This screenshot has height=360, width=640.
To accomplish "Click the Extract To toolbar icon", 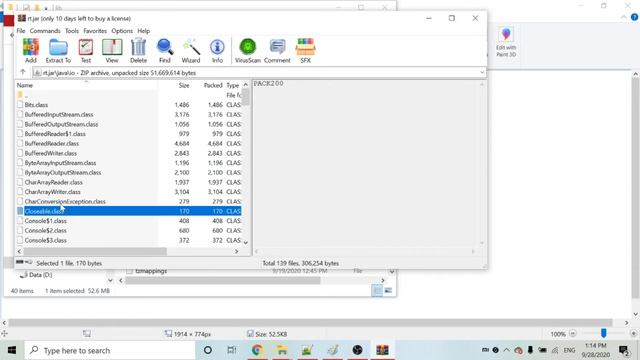I will coord(58,51).
